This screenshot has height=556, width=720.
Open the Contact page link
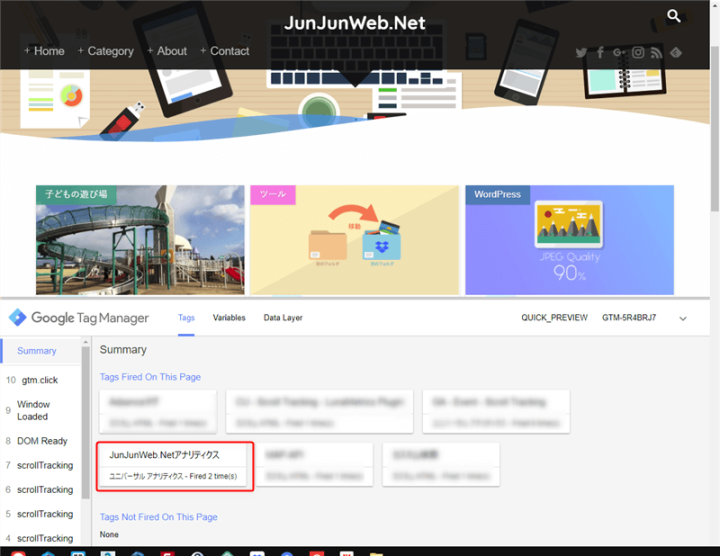pyautogui.click(x=225, y=51)
